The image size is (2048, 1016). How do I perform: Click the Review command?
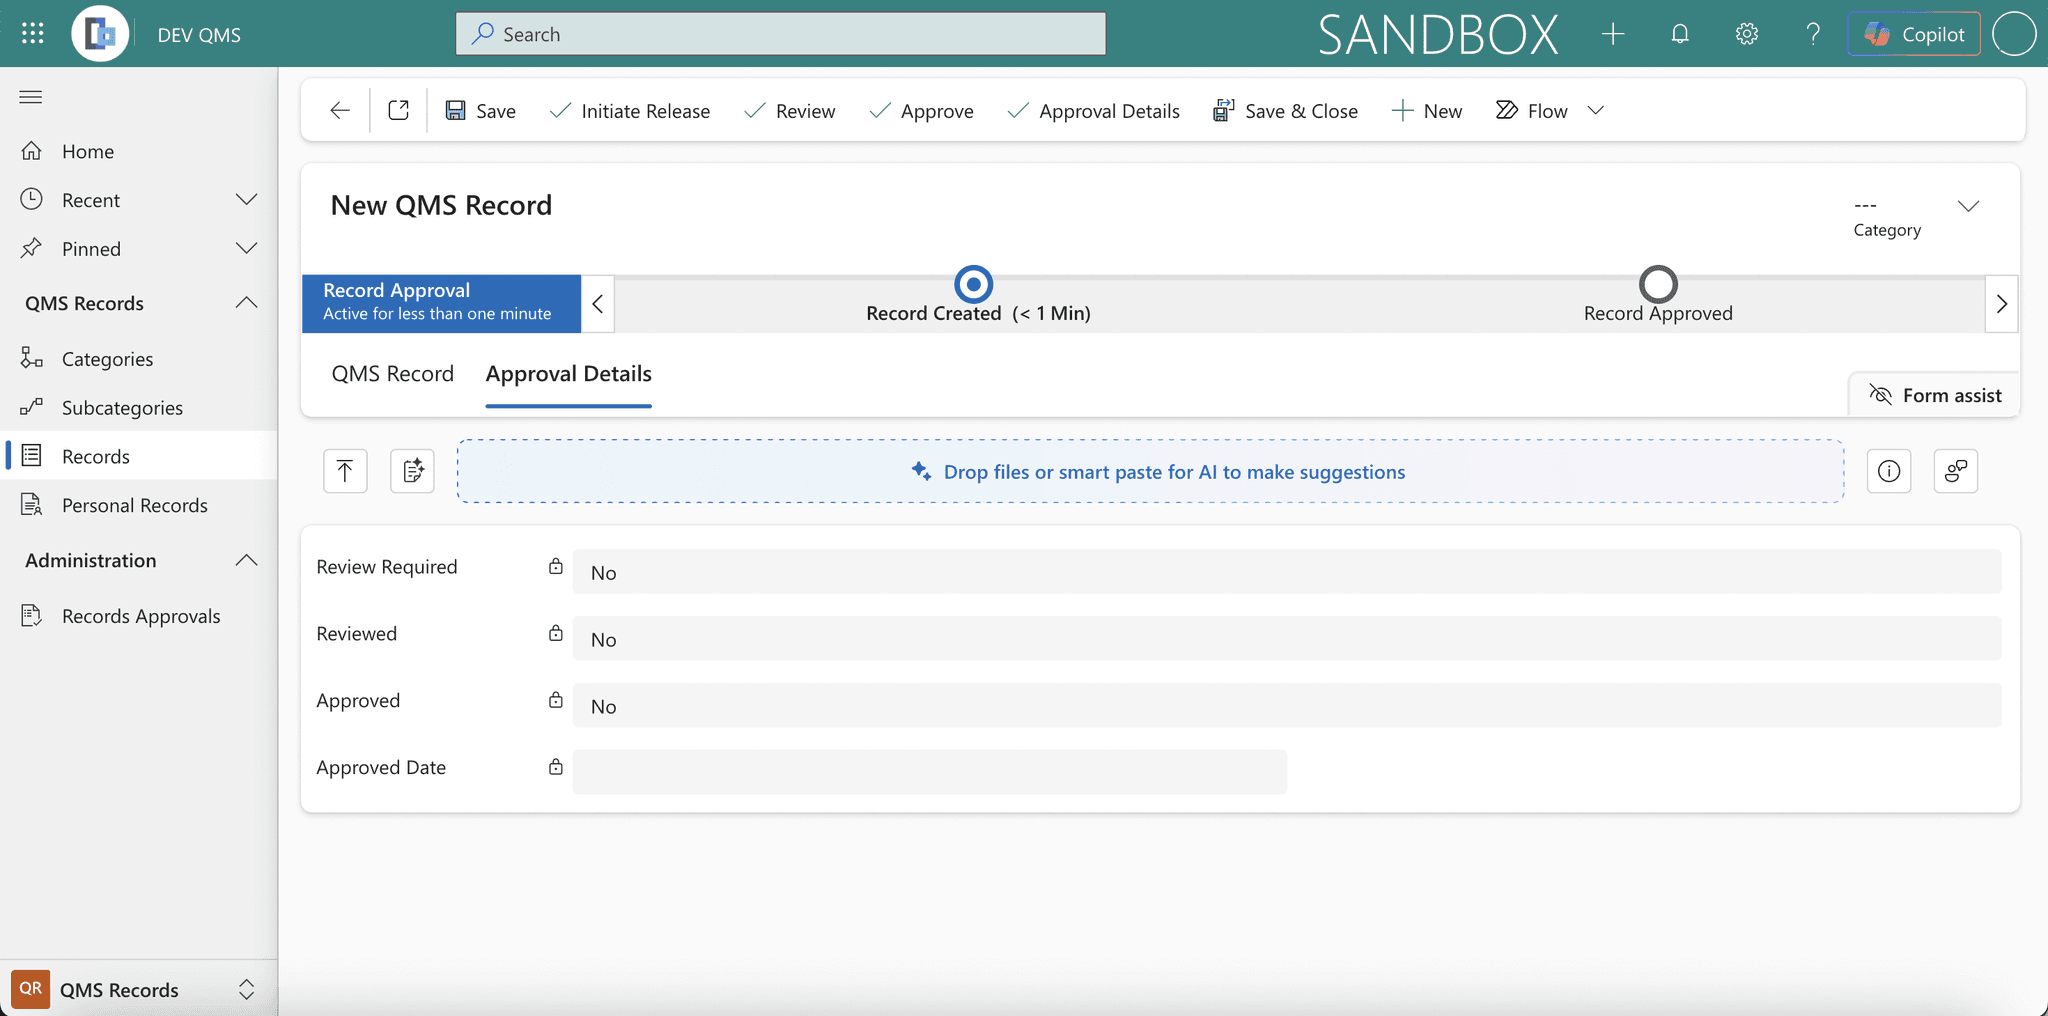[790, 110]
